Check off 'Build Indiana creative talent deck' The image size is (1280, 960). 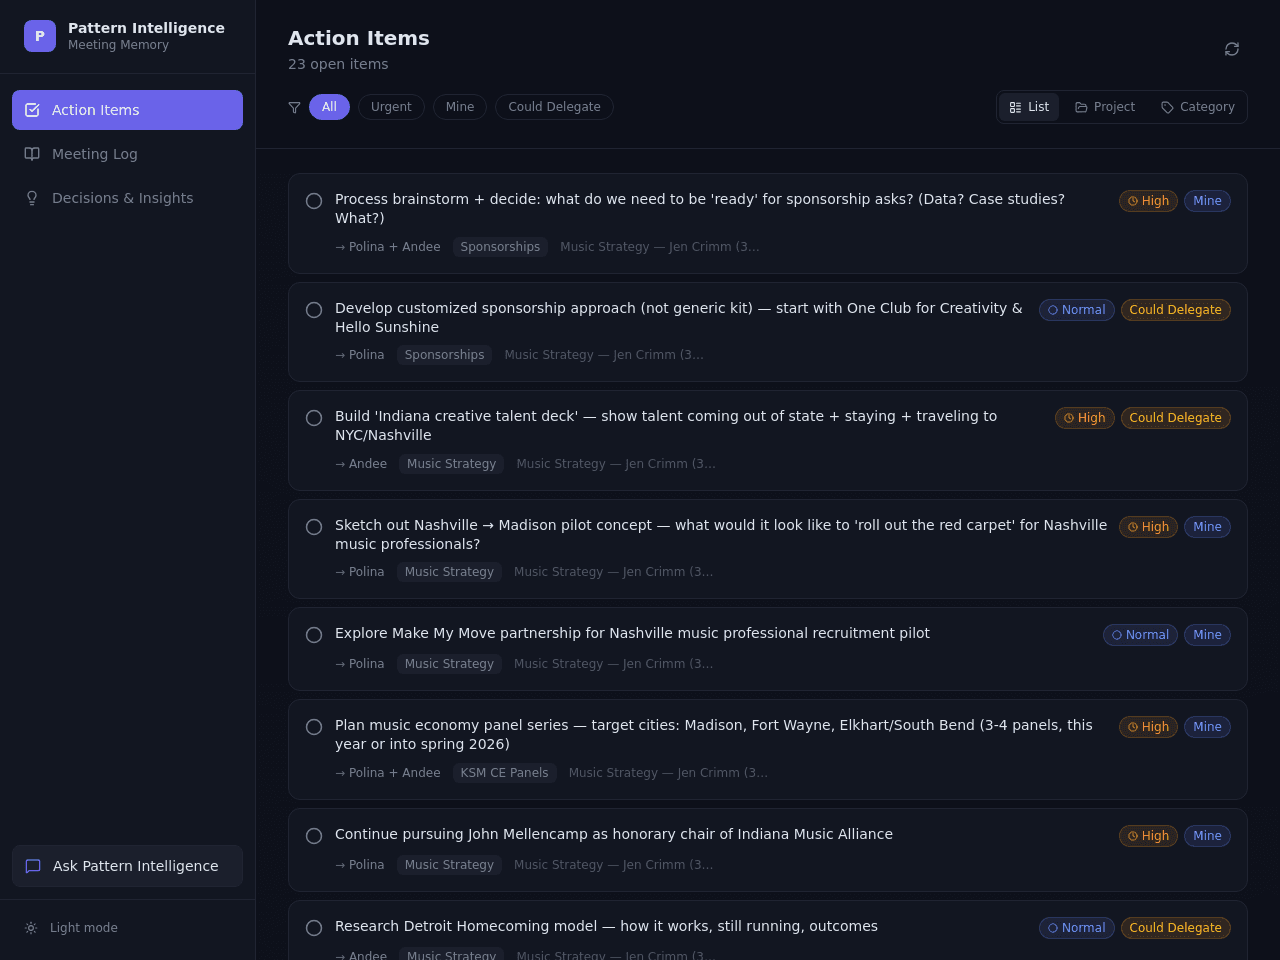click(314, 418)
